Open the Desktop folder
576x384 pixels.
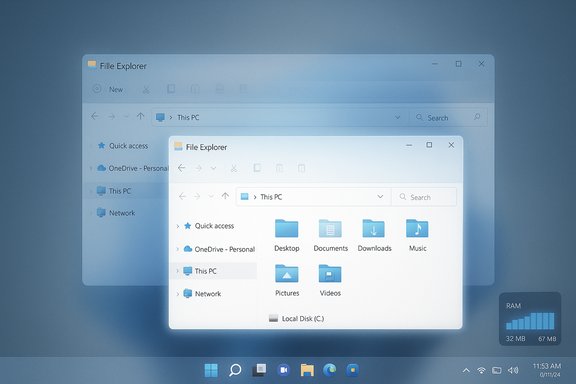[x=287, y=235]
